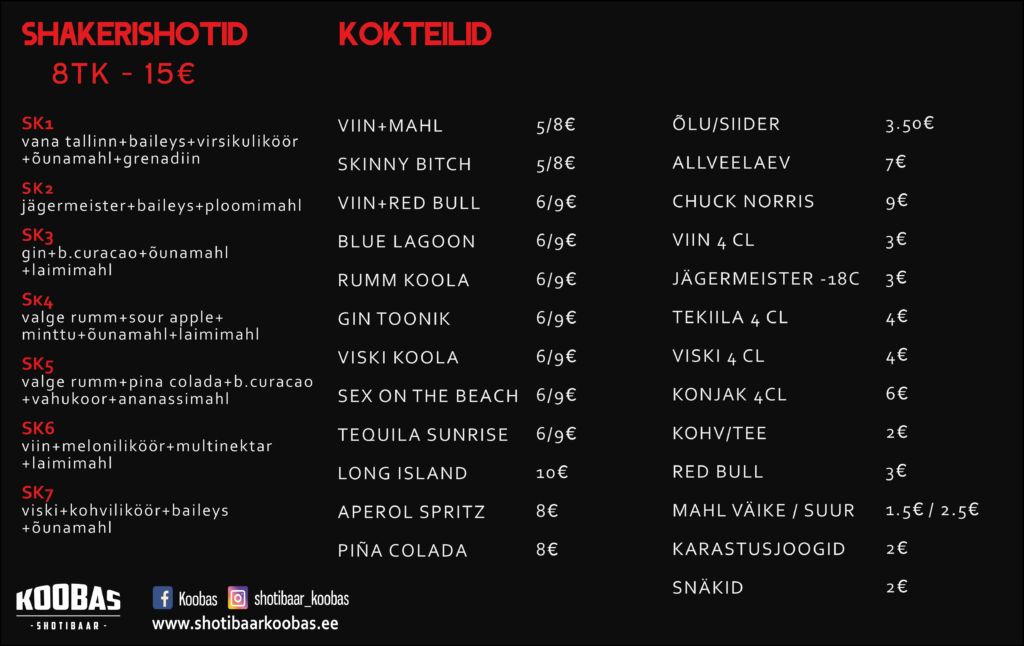Select the SHAKERISHOTID heading
The height and width of the screenshot is (646, 1024).
click(x=135, y=35)
